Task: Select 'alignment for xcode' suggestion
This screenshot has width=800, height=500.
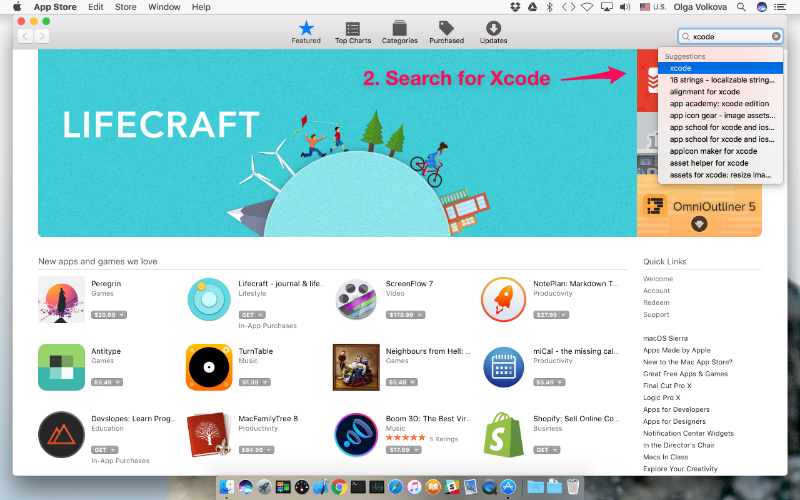Action: click(720, 92)
